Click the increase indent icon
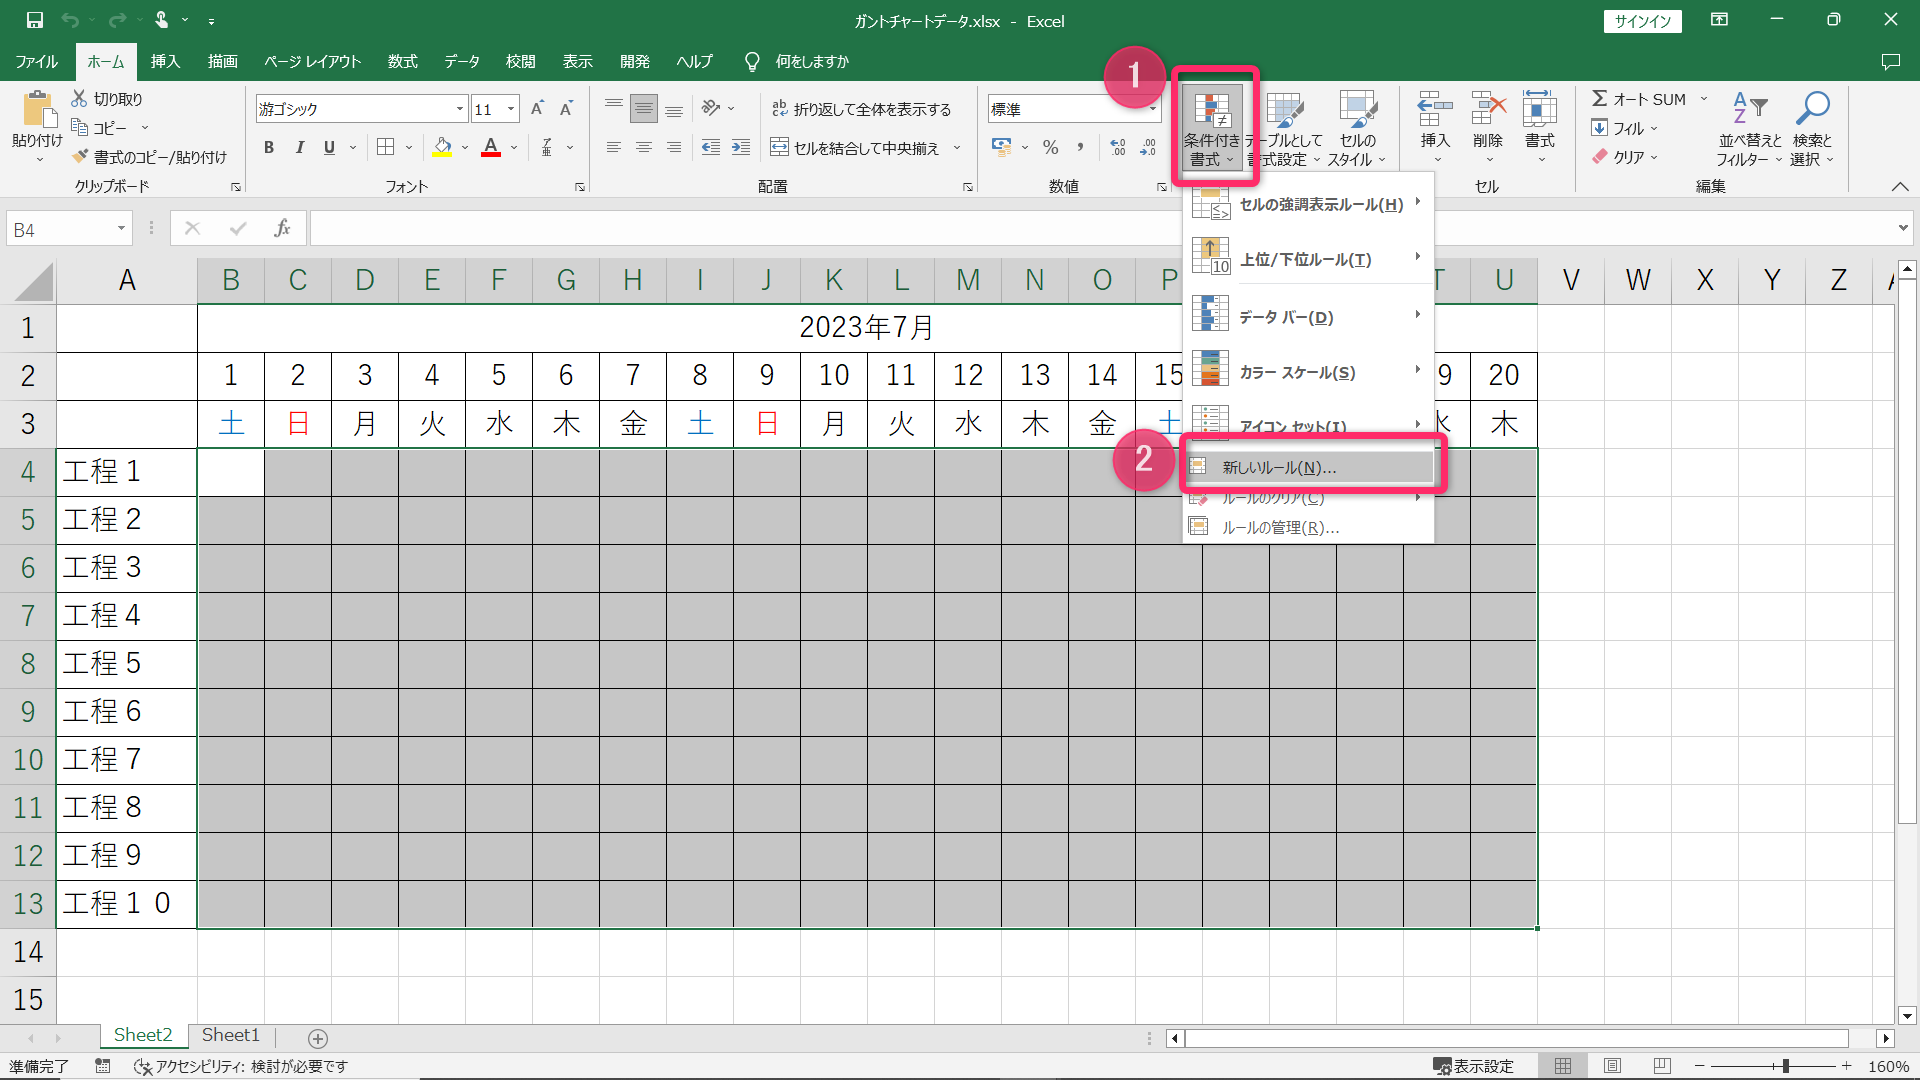1920x1080 pixels. [741, 148]
